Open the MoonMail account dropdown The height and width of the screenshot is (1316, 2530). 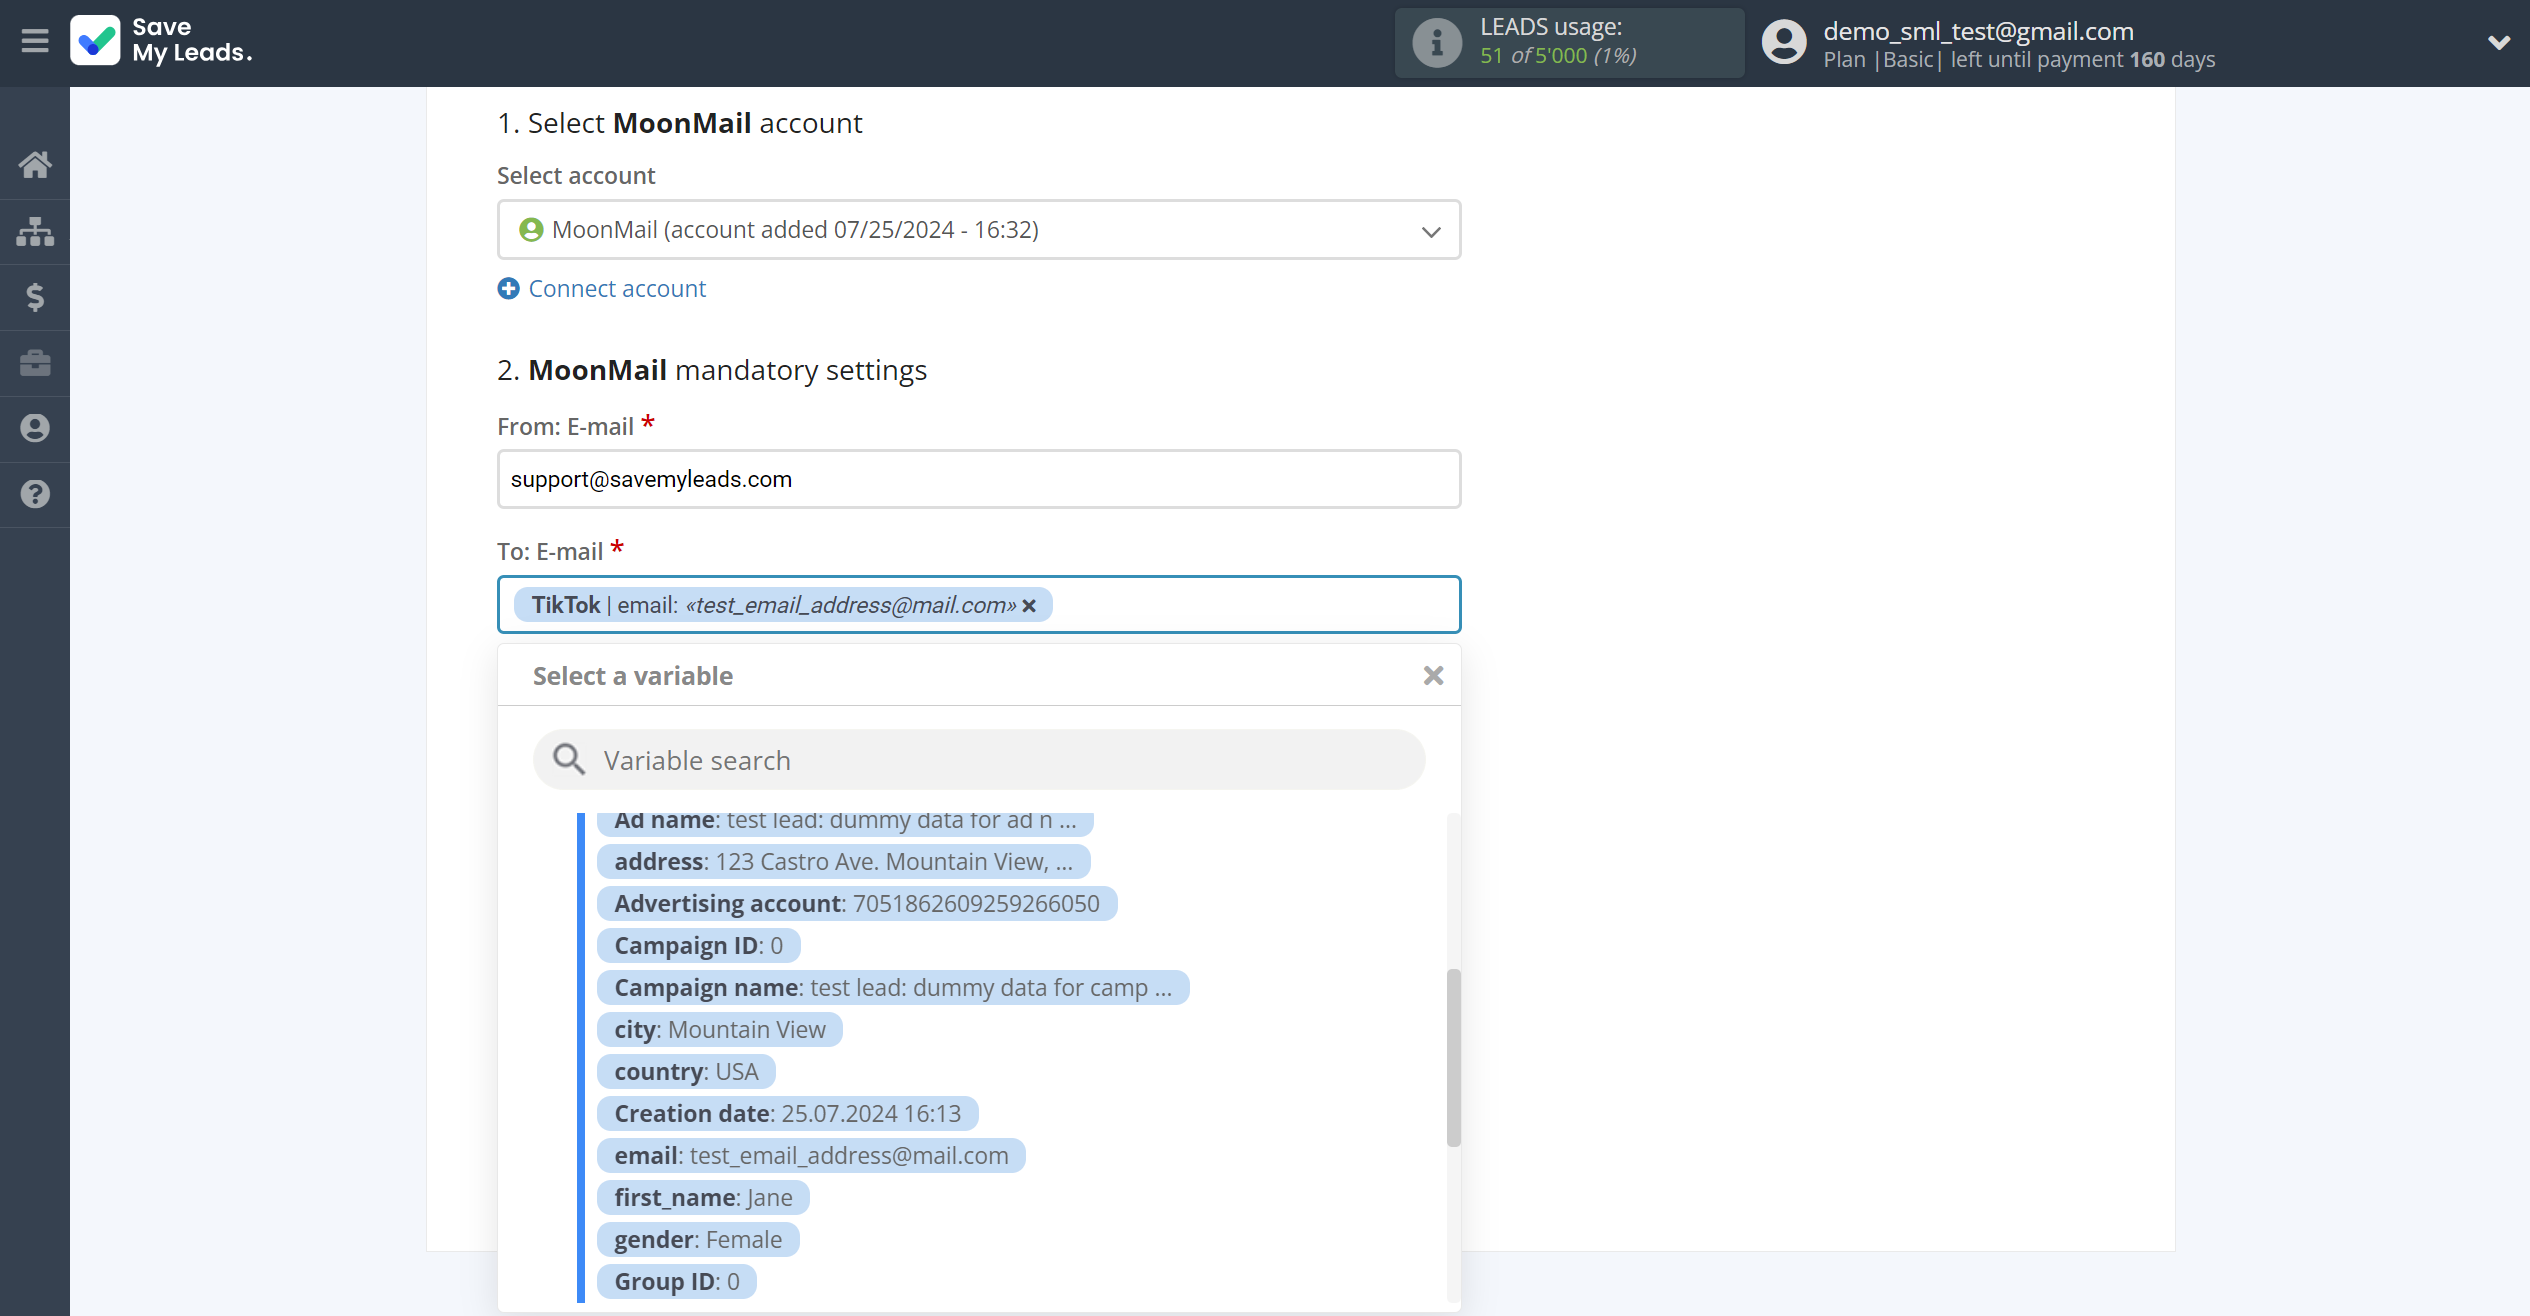point(979,230)
